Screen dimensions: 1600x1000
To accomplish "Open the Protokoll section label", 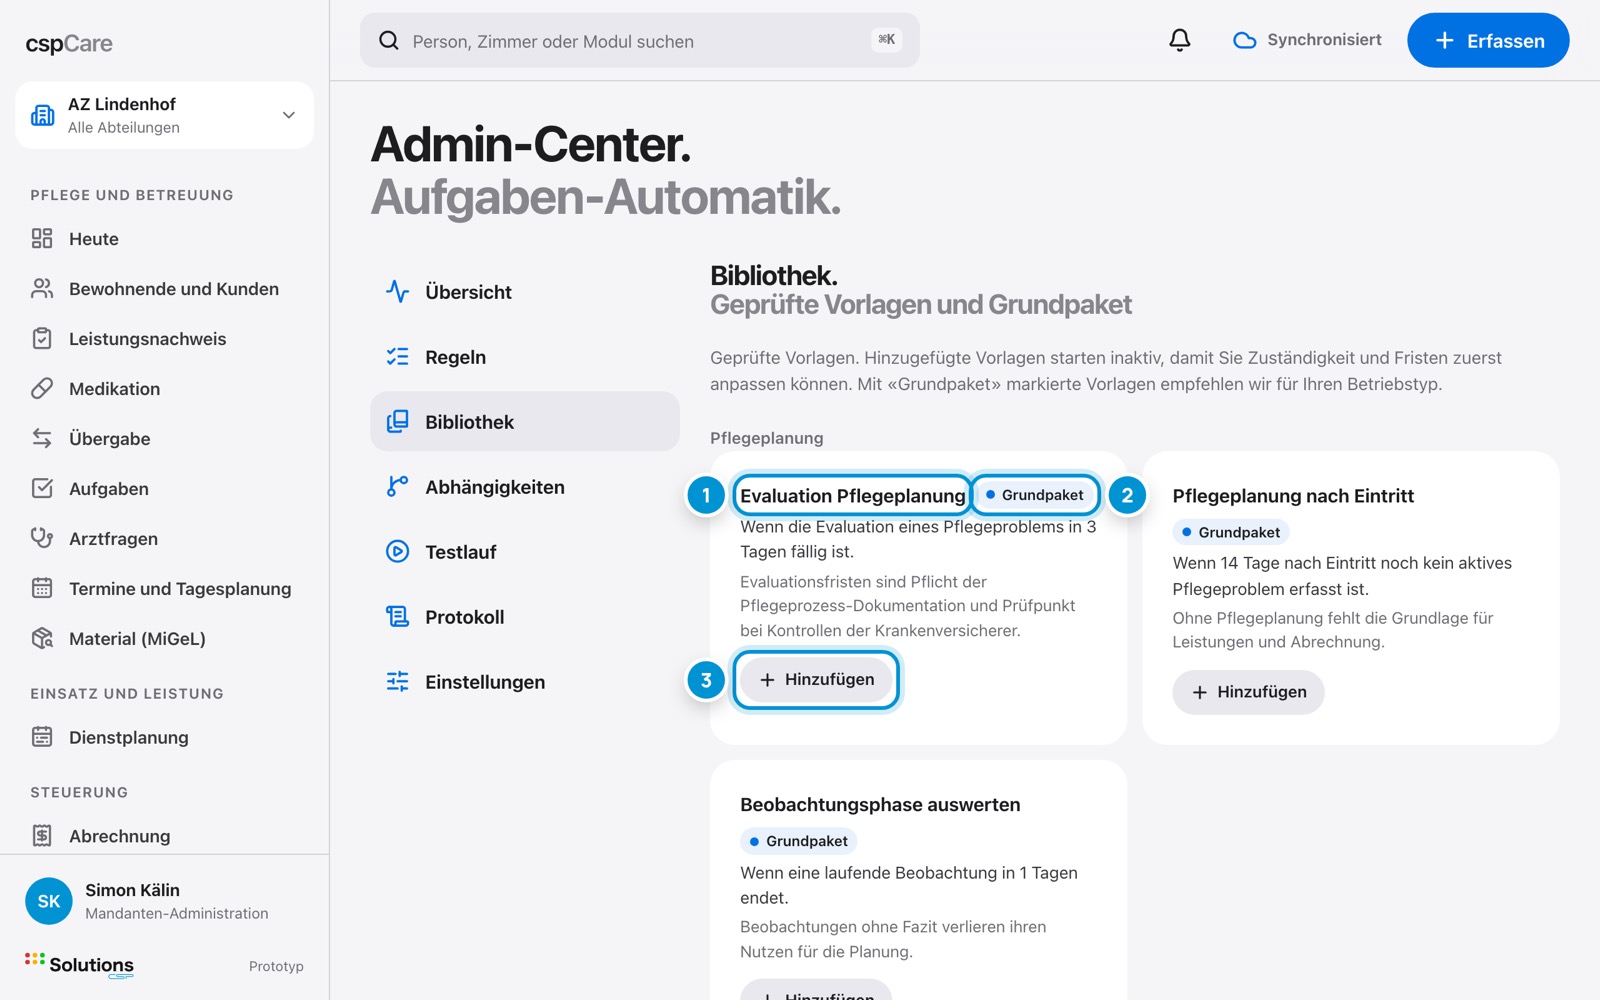I will (465, 617).
